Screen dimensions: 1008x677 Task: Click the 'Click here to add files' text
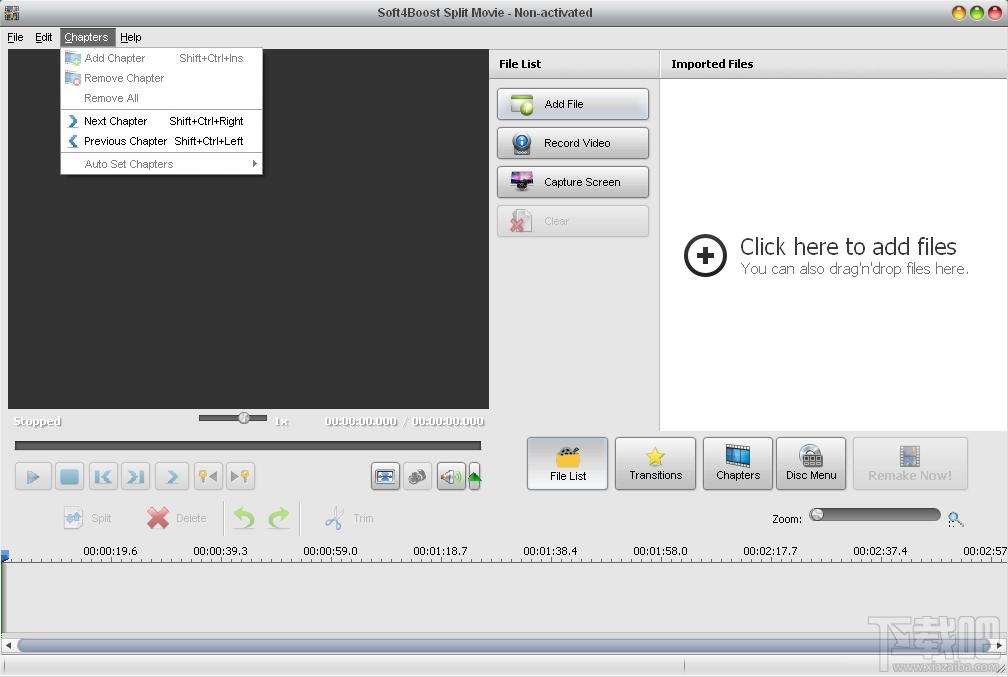[x=848, y=246]
